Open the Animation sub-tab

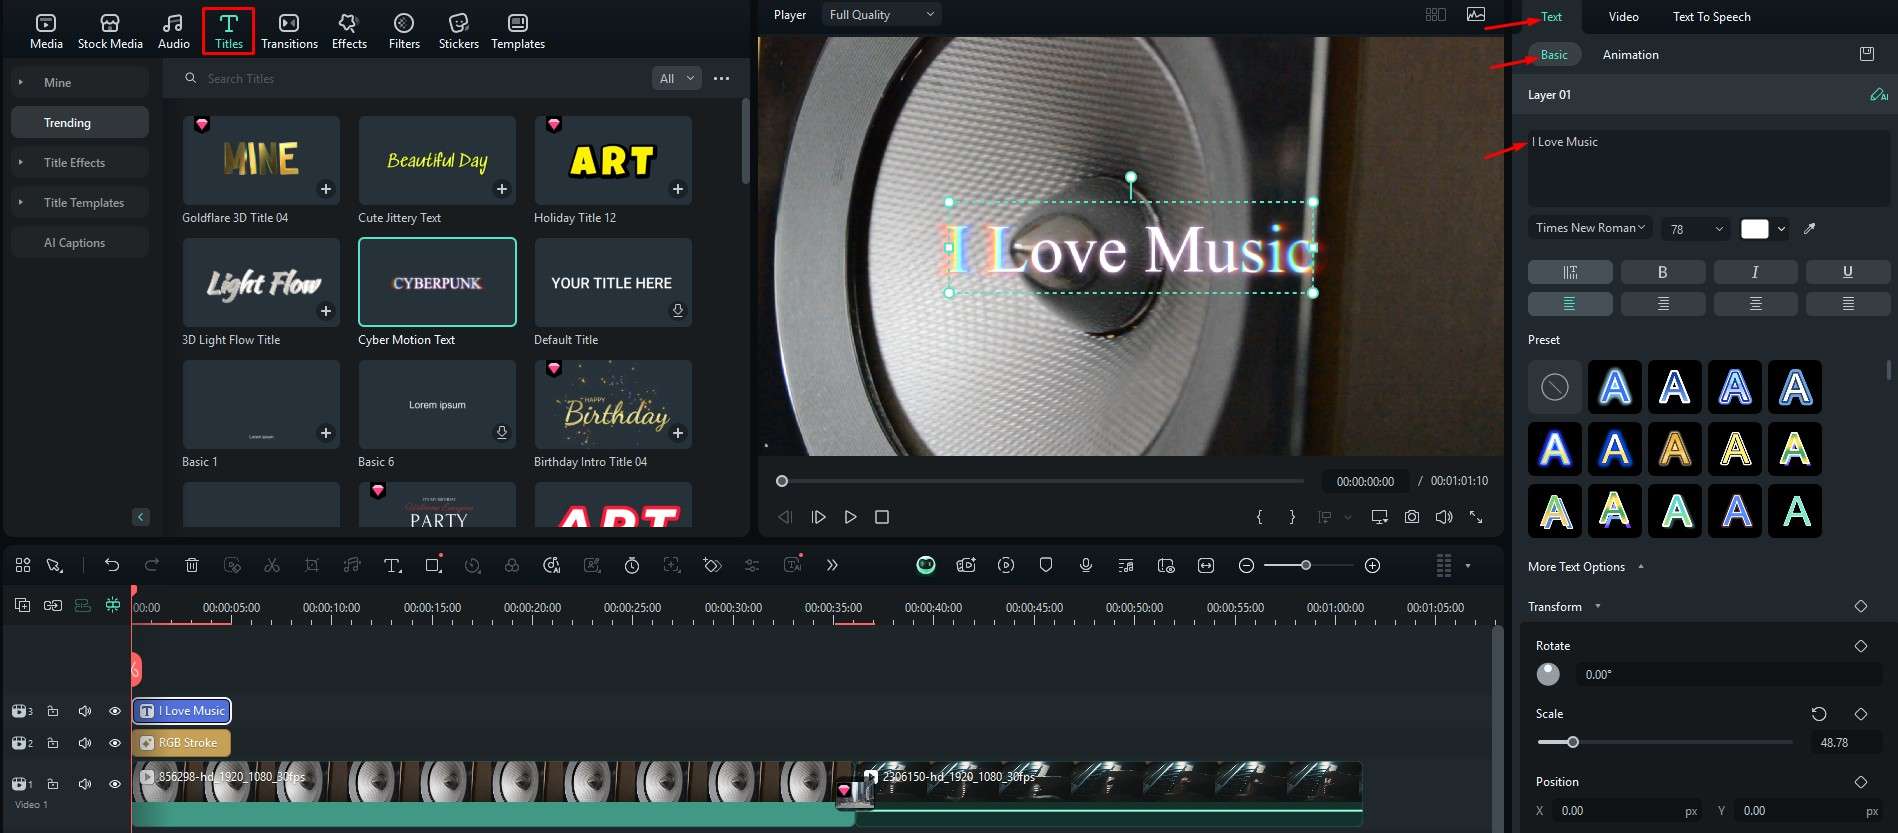(x=1630, y=55)
